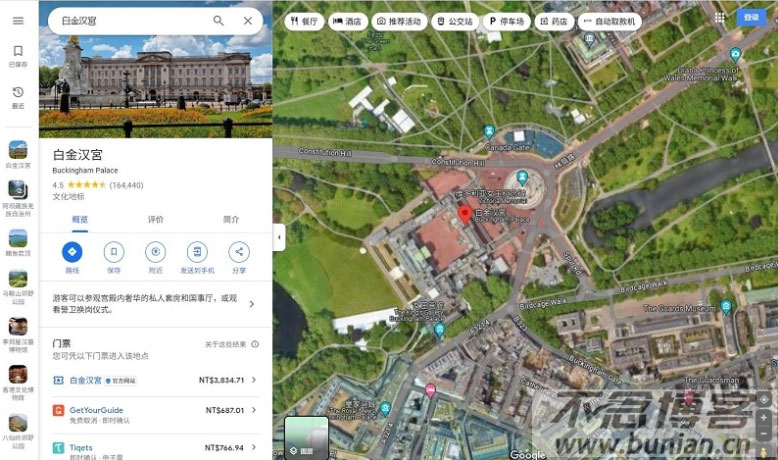778x460 pixels.
Task: Click the pink marker below A3214
Action: [430, 391]
